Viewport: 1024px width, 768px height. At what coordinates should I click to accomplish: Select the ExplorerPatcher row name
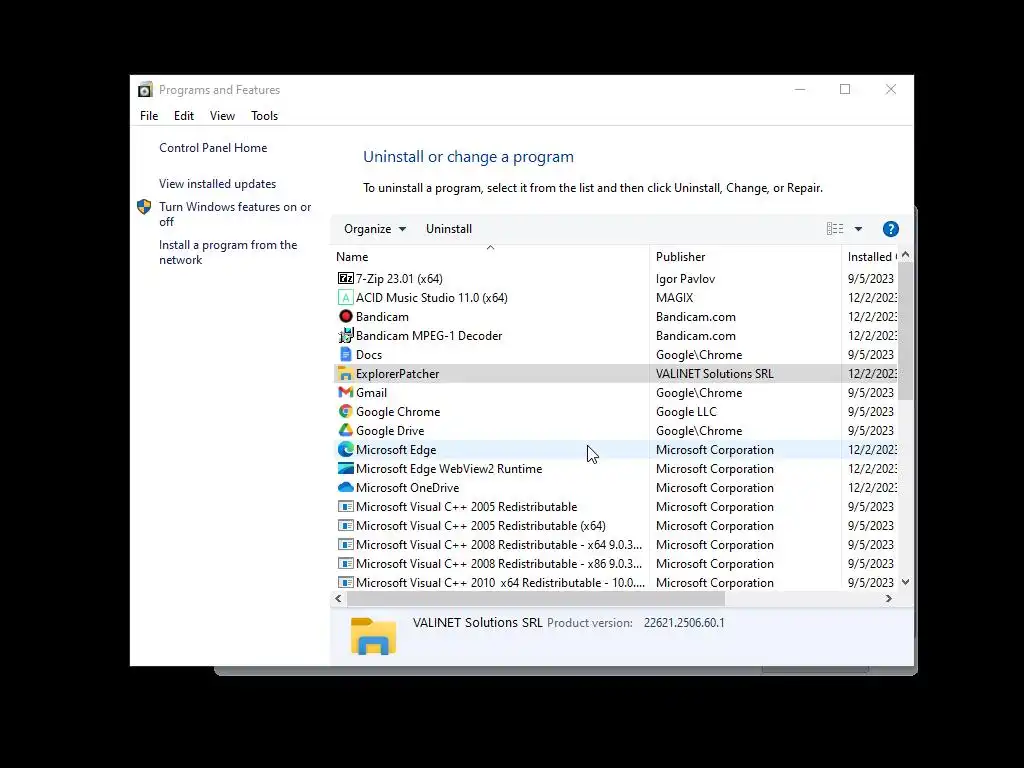click(397, 374)
